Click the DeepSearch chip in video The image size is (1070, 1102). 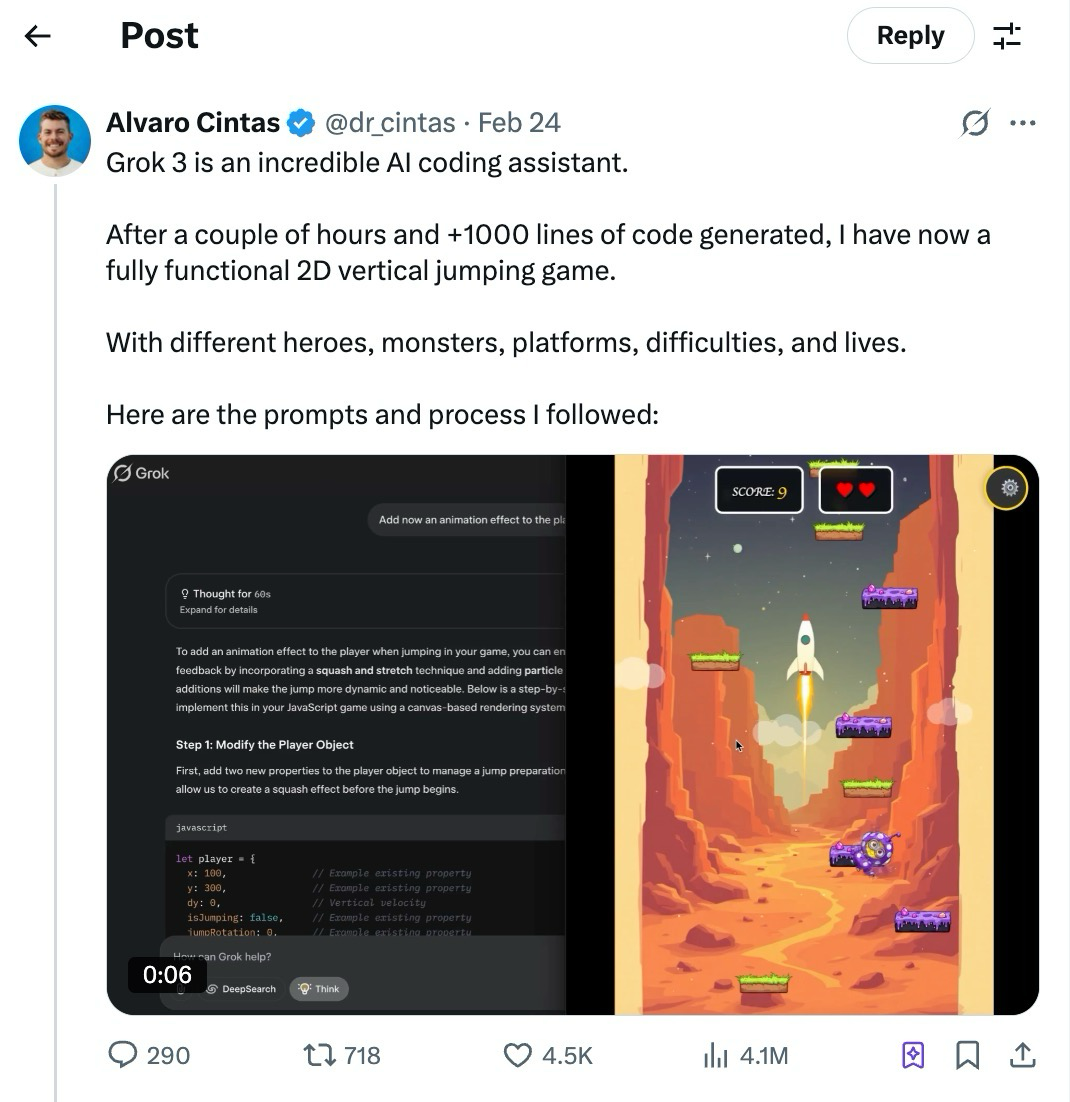coord(241,989)
